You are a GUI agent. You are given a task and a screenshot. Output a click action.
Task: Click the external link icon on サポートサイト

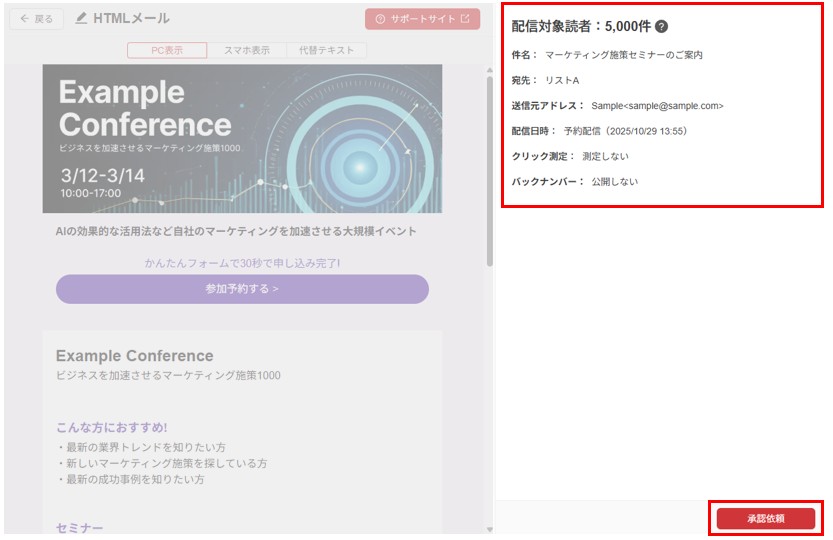464,19
